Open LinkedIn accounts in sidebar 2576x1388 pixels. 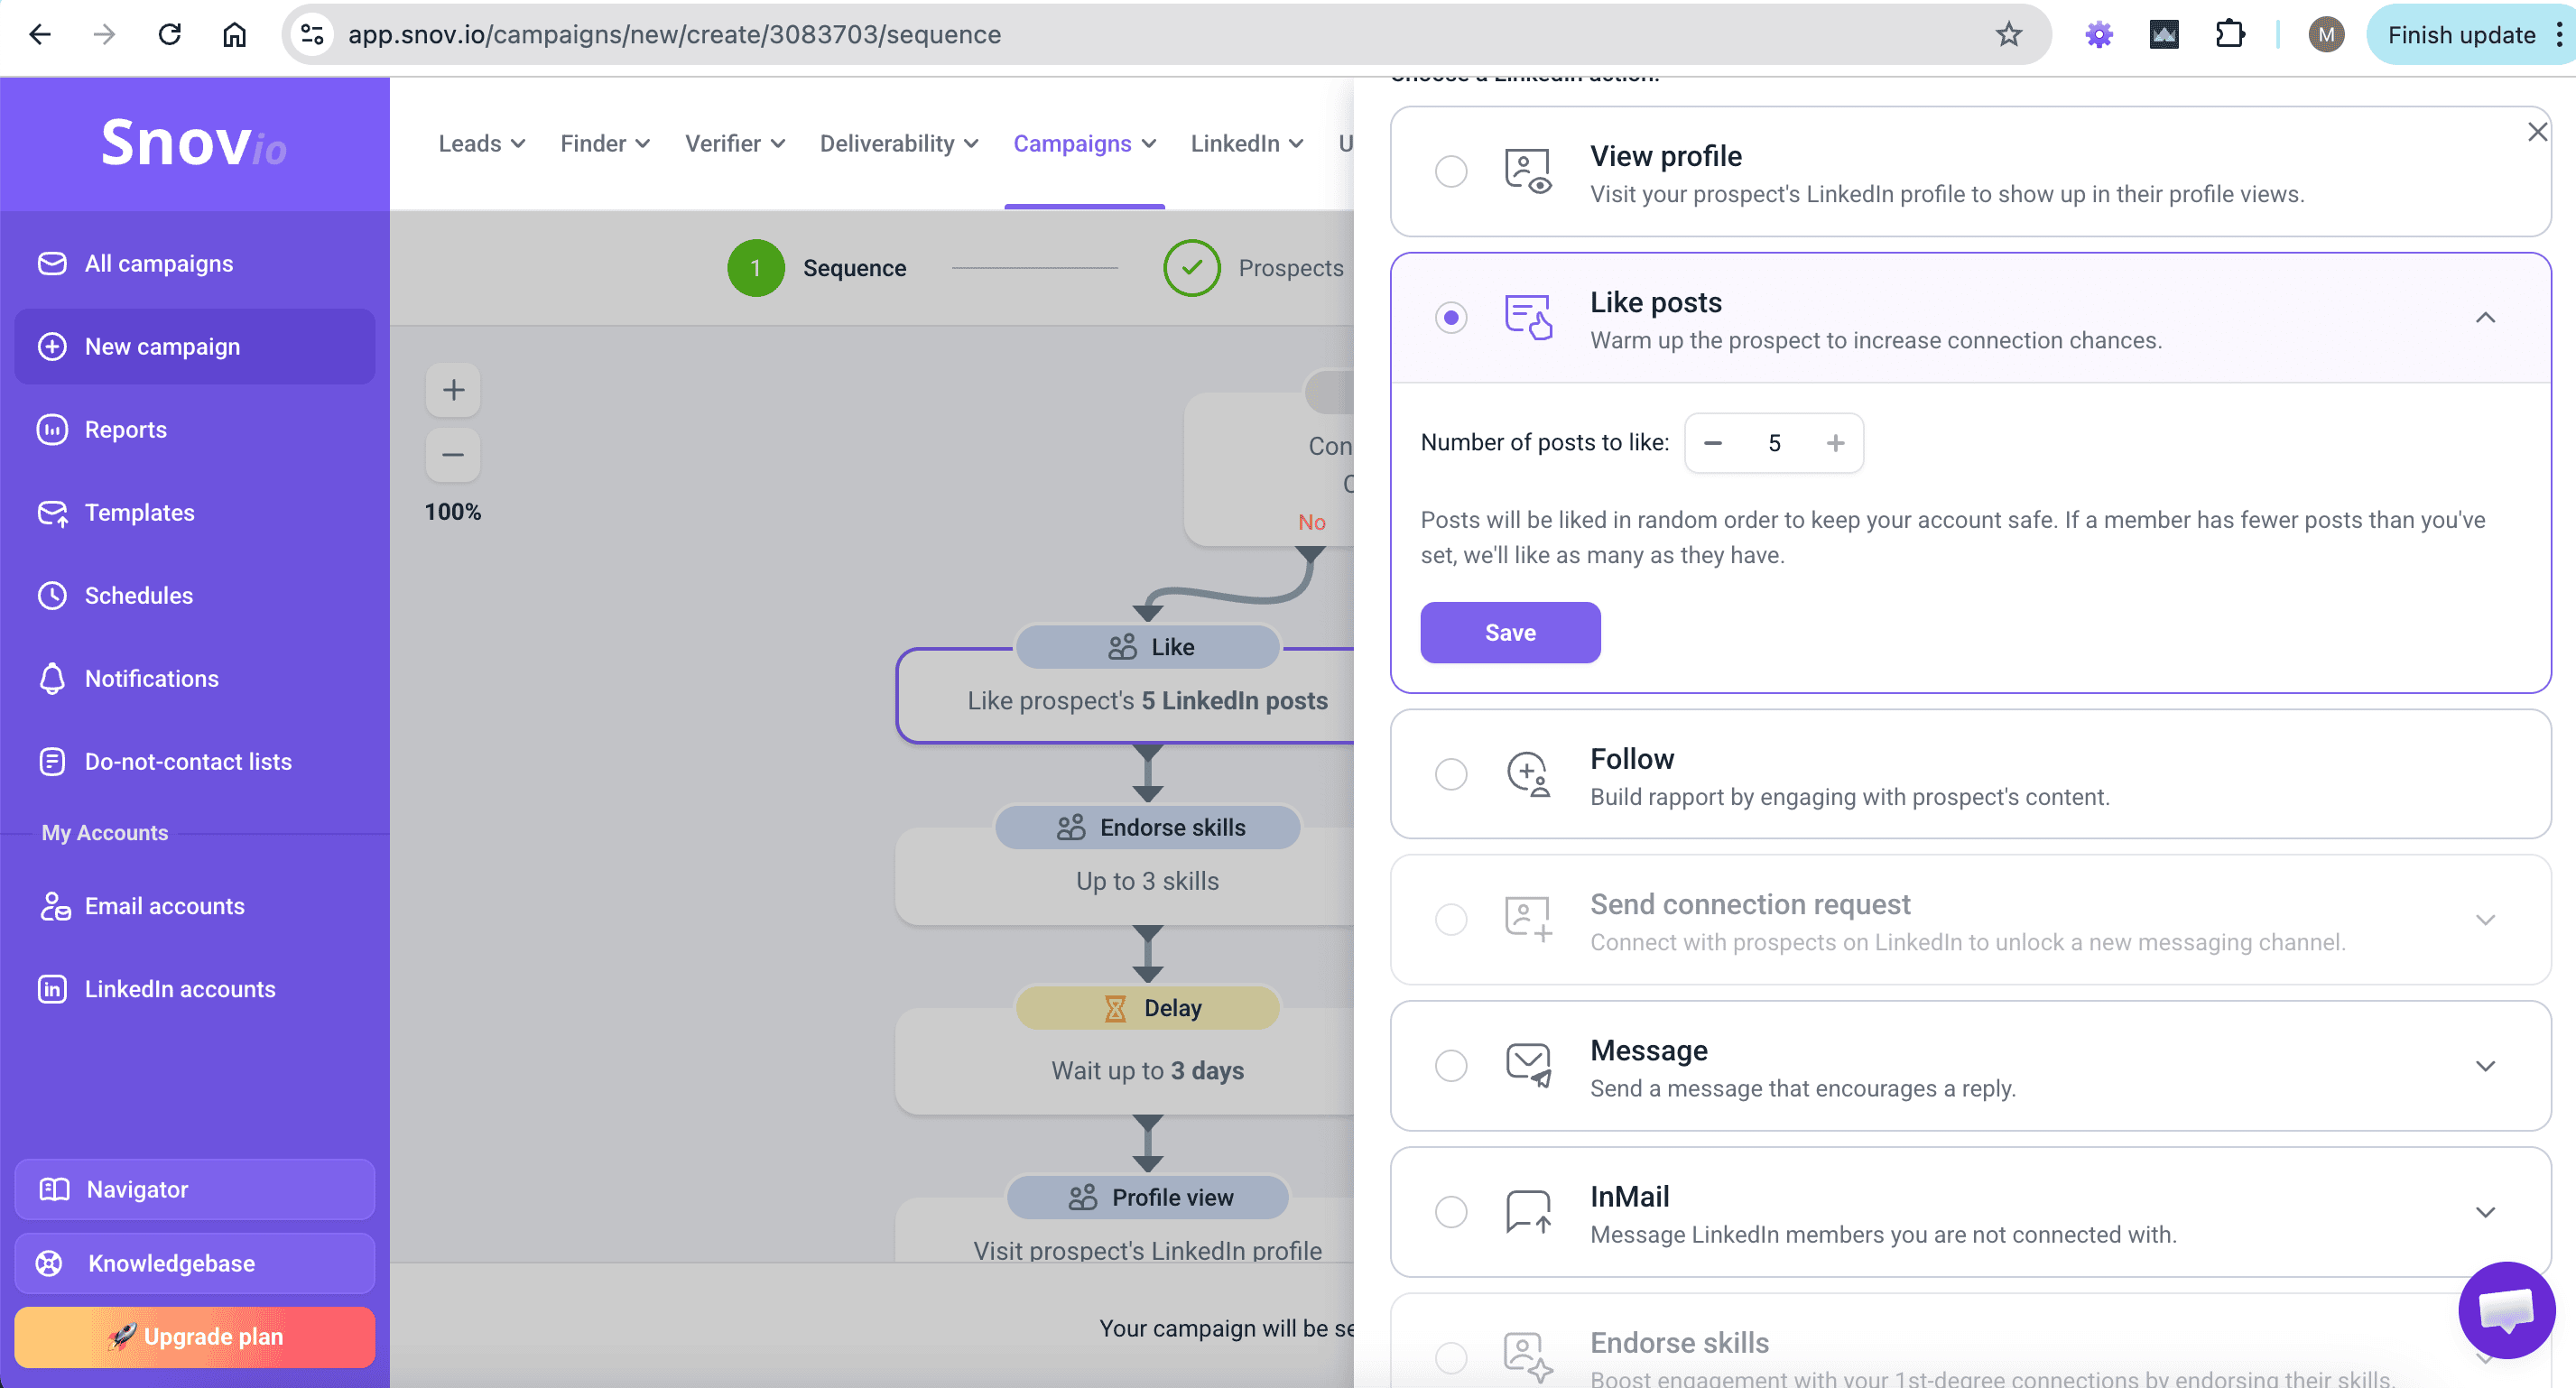[x=195, y=989]
